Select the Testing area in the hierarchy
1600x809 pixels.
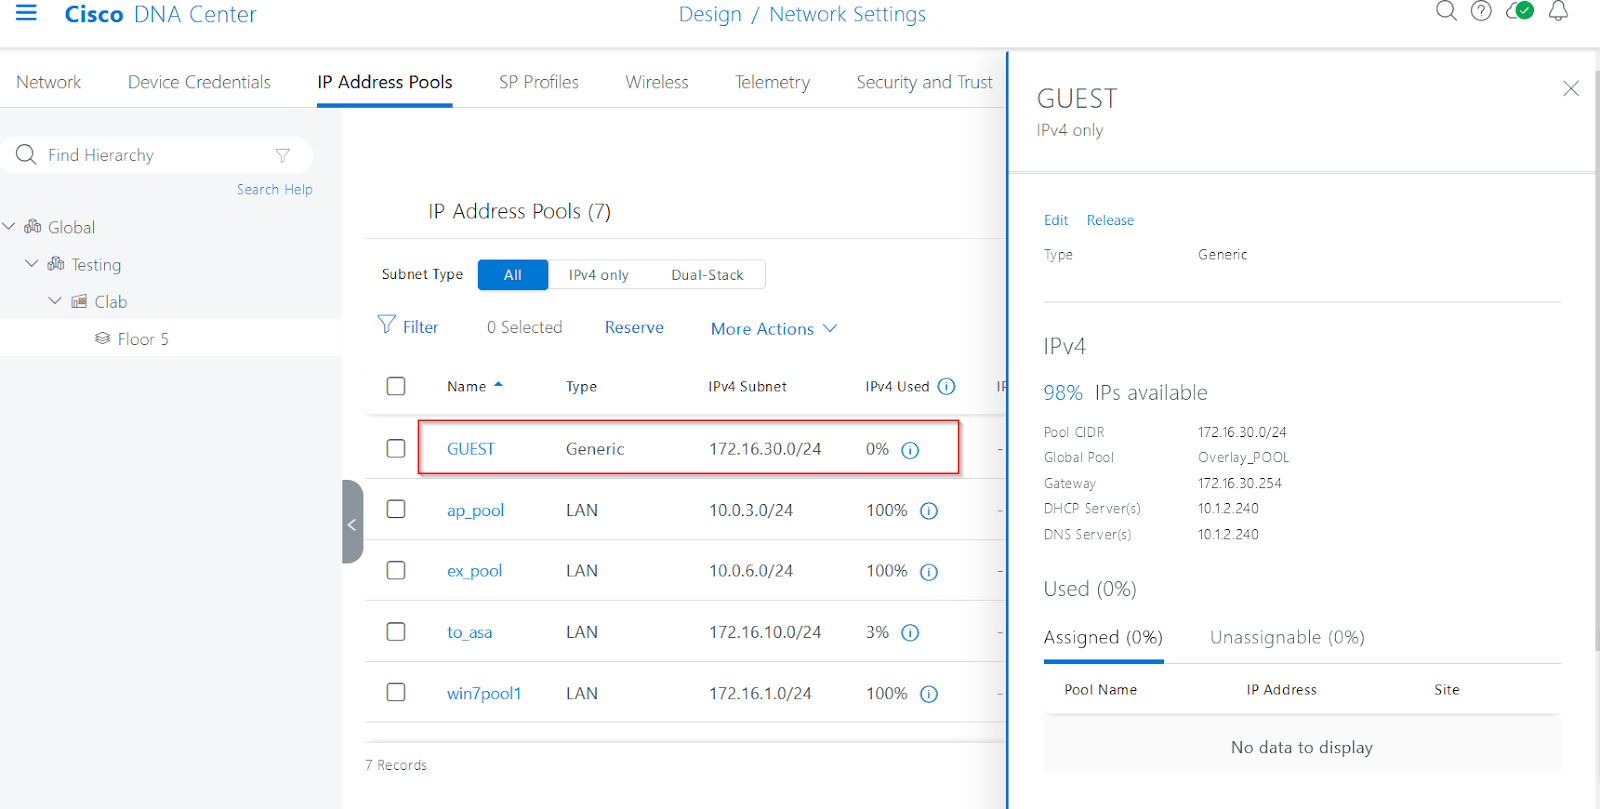coord(96,264)
